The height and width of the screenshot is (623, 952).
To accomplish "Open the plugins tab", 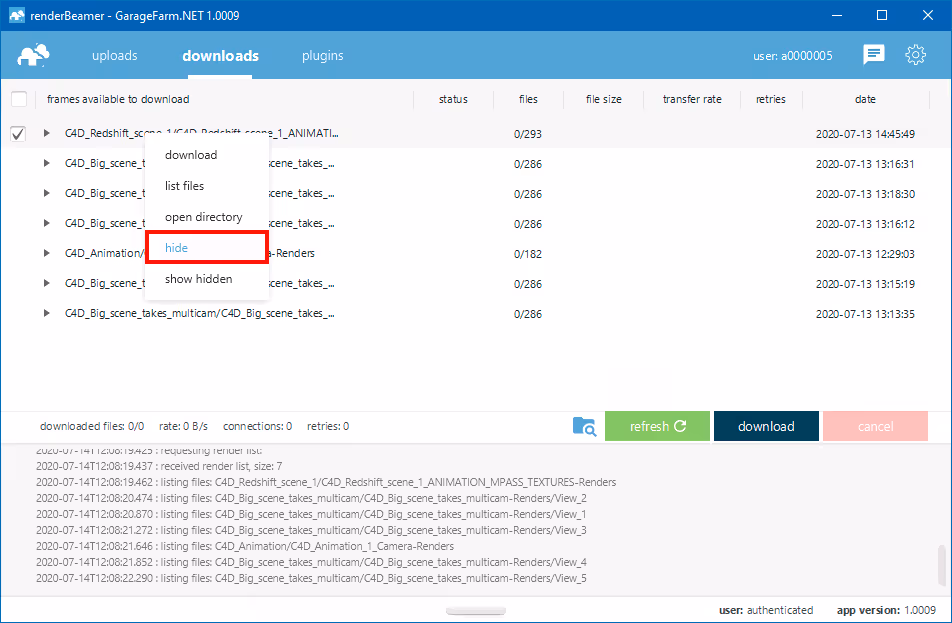I will (x=322, y=56).
